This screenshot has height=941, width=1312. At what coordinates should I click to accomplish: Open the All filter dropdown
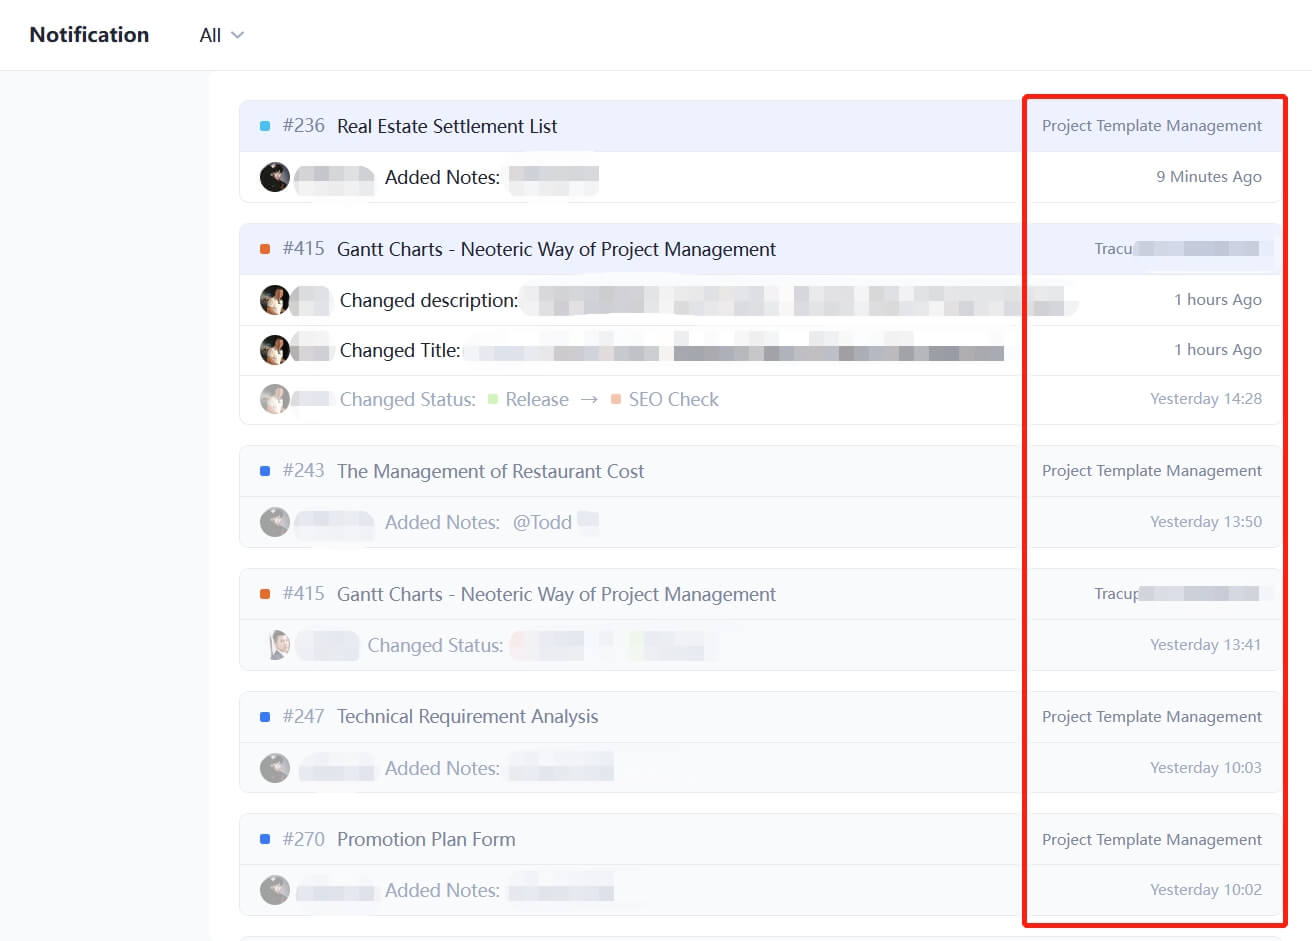click(221, 35)
